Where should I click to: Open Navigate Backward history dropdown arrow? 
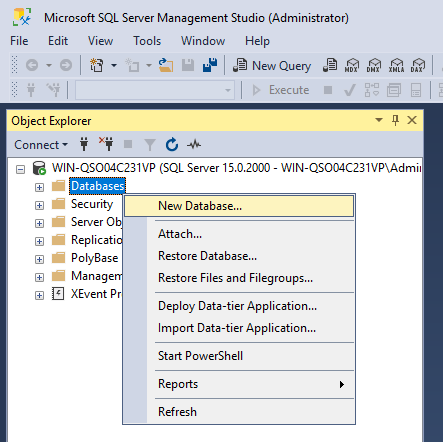click(x=49, y=65)
